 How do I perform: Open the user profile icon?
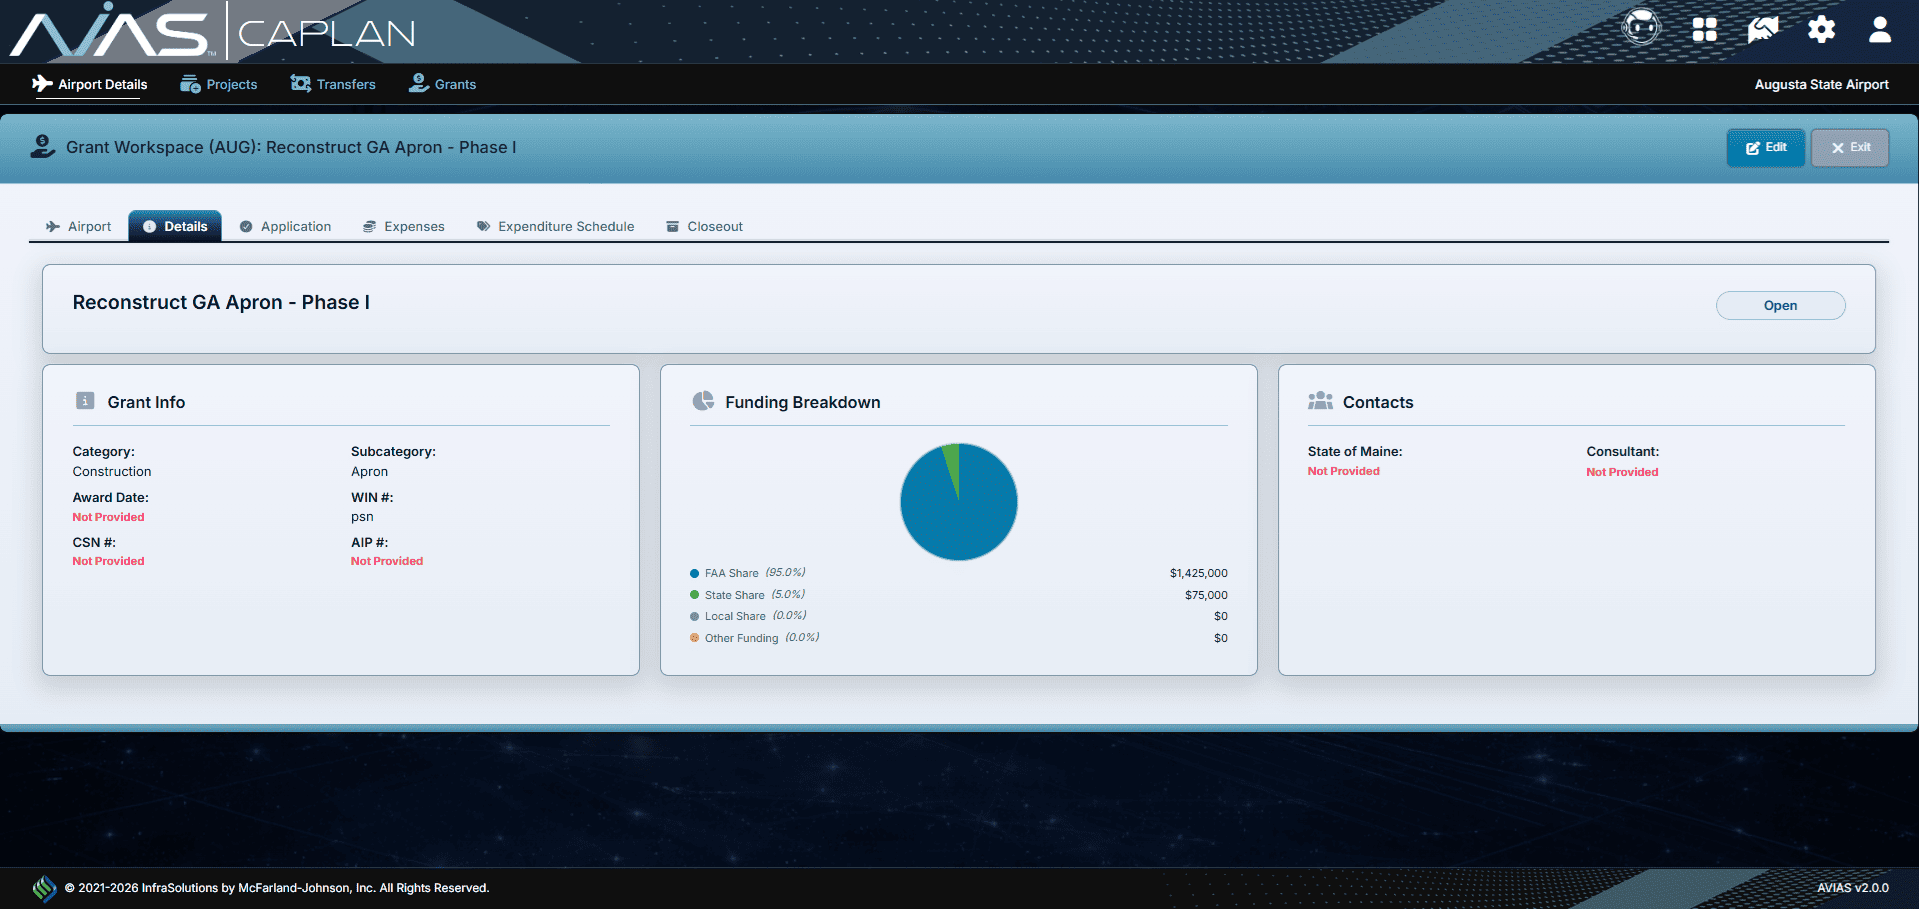pyautogui.click(x=1879, y=30)
